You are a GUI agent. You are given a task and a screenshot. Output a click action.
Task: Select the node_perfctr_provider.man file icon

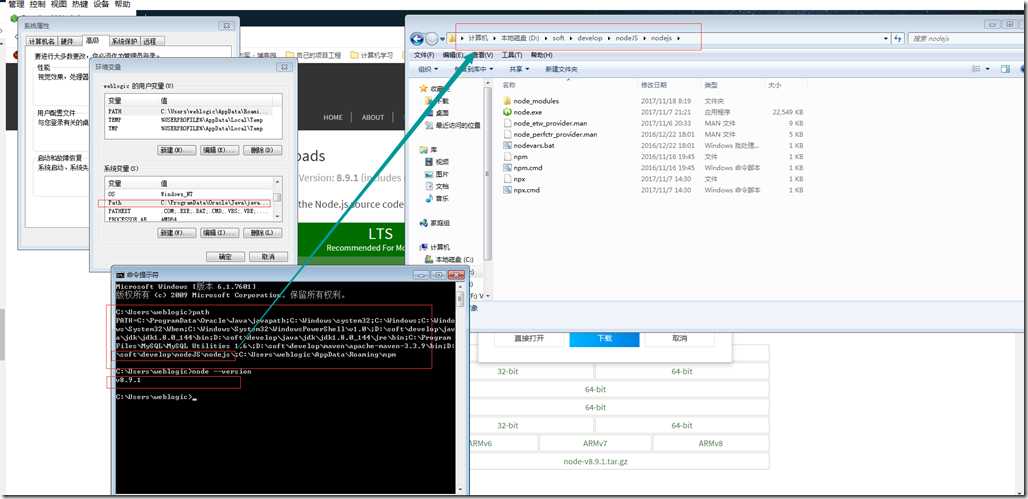507,134
